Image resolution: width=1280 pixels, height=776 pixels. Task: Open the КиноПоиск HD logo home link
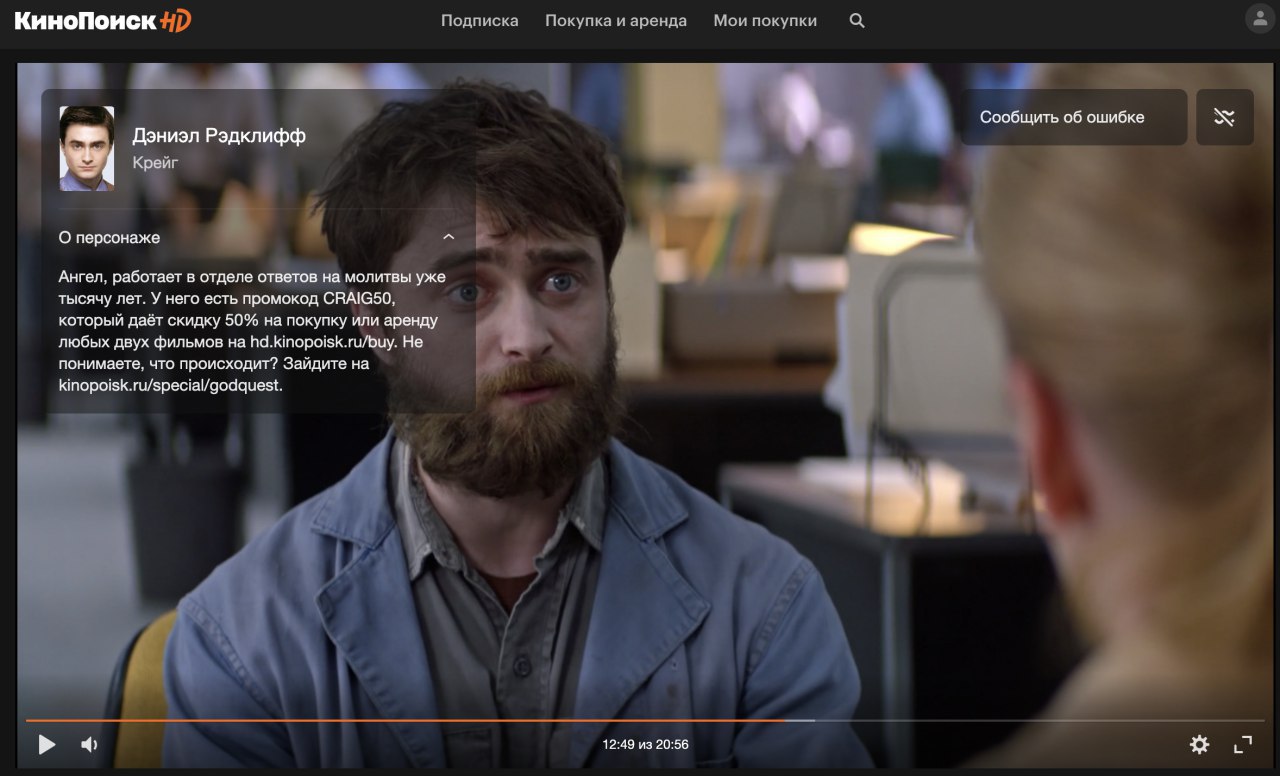tap(103, 20)
